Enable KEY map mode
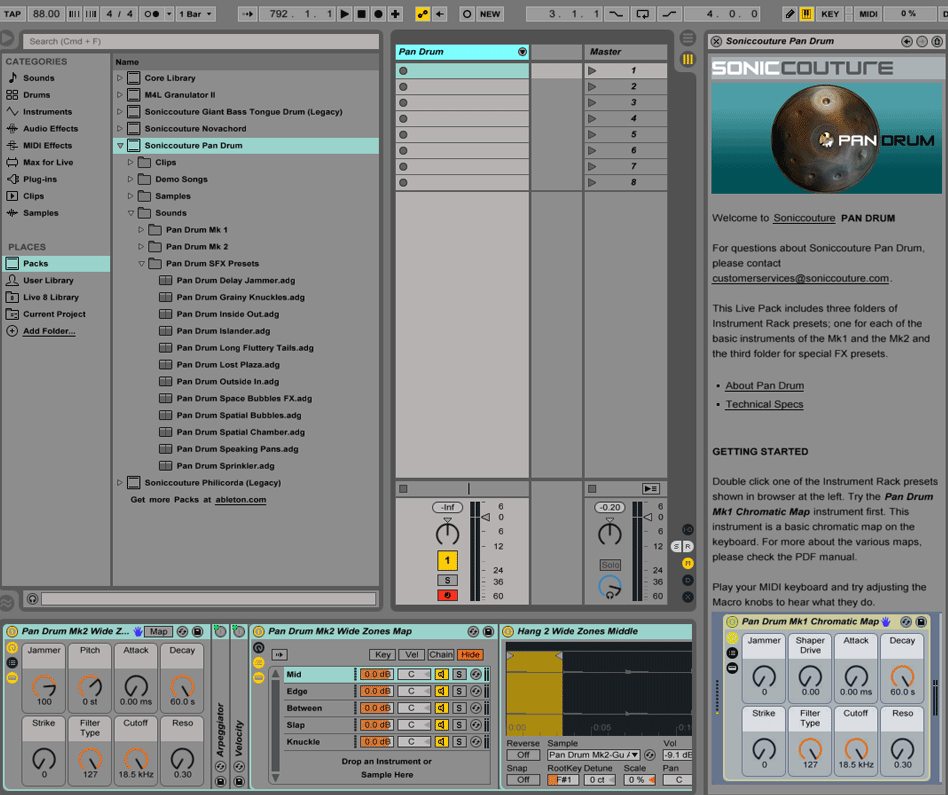This screenshot has width=948, height=795. point(830,14)
